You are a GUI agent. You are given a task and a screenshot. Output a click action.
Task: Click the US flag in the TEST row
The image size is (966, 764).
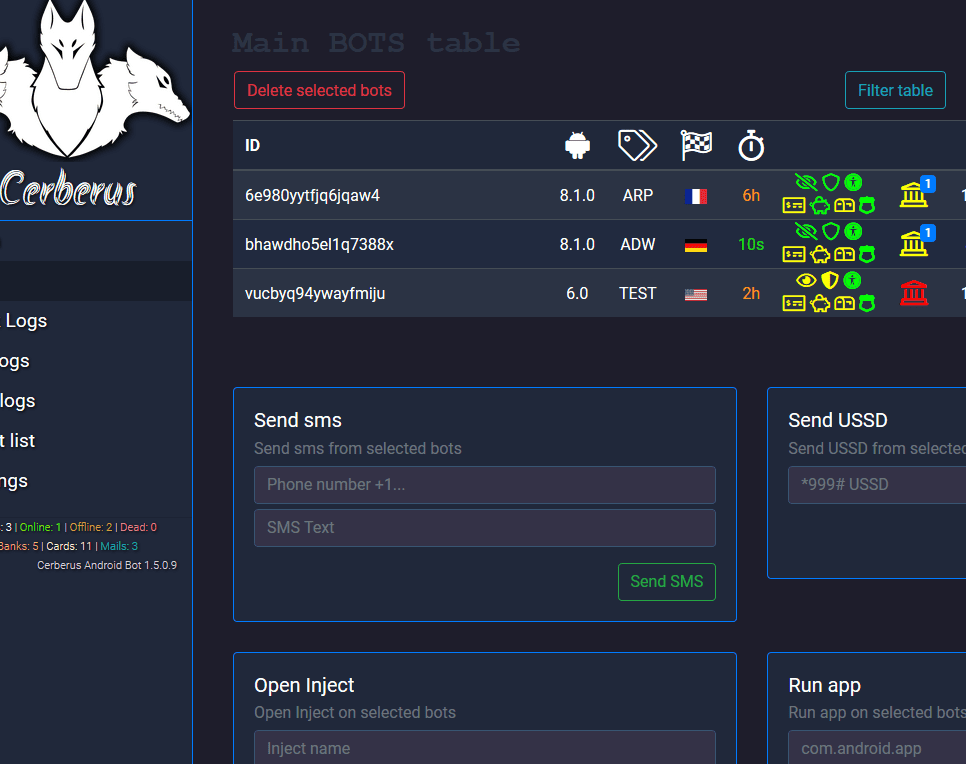[x=696, y=295]
